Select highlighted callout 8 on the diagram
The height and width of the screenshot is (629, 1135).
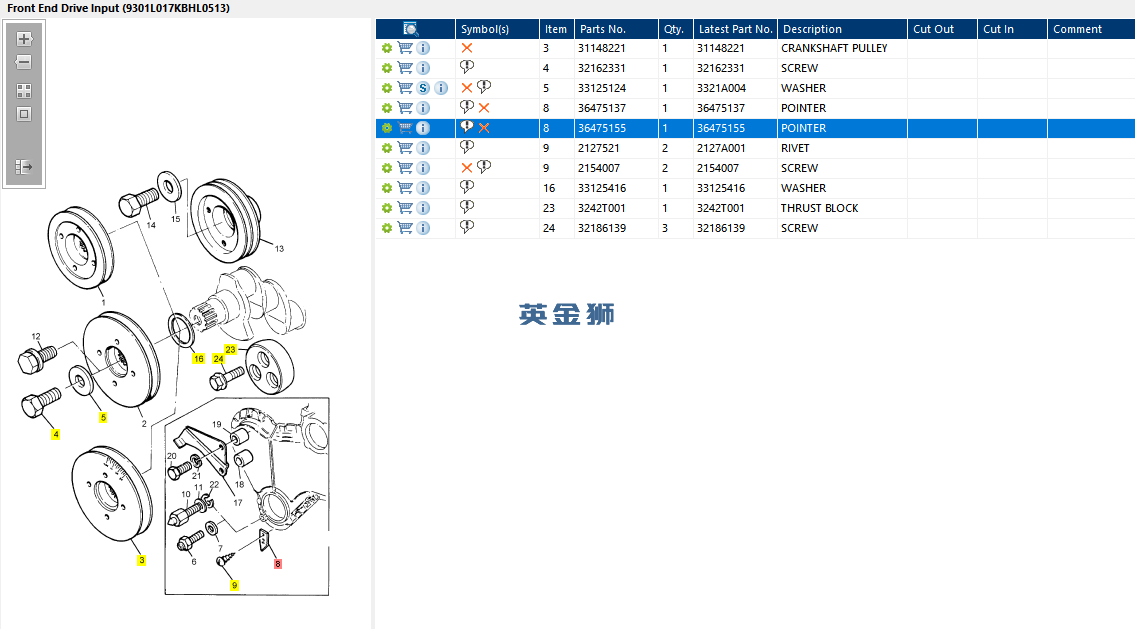click(277, 564)
